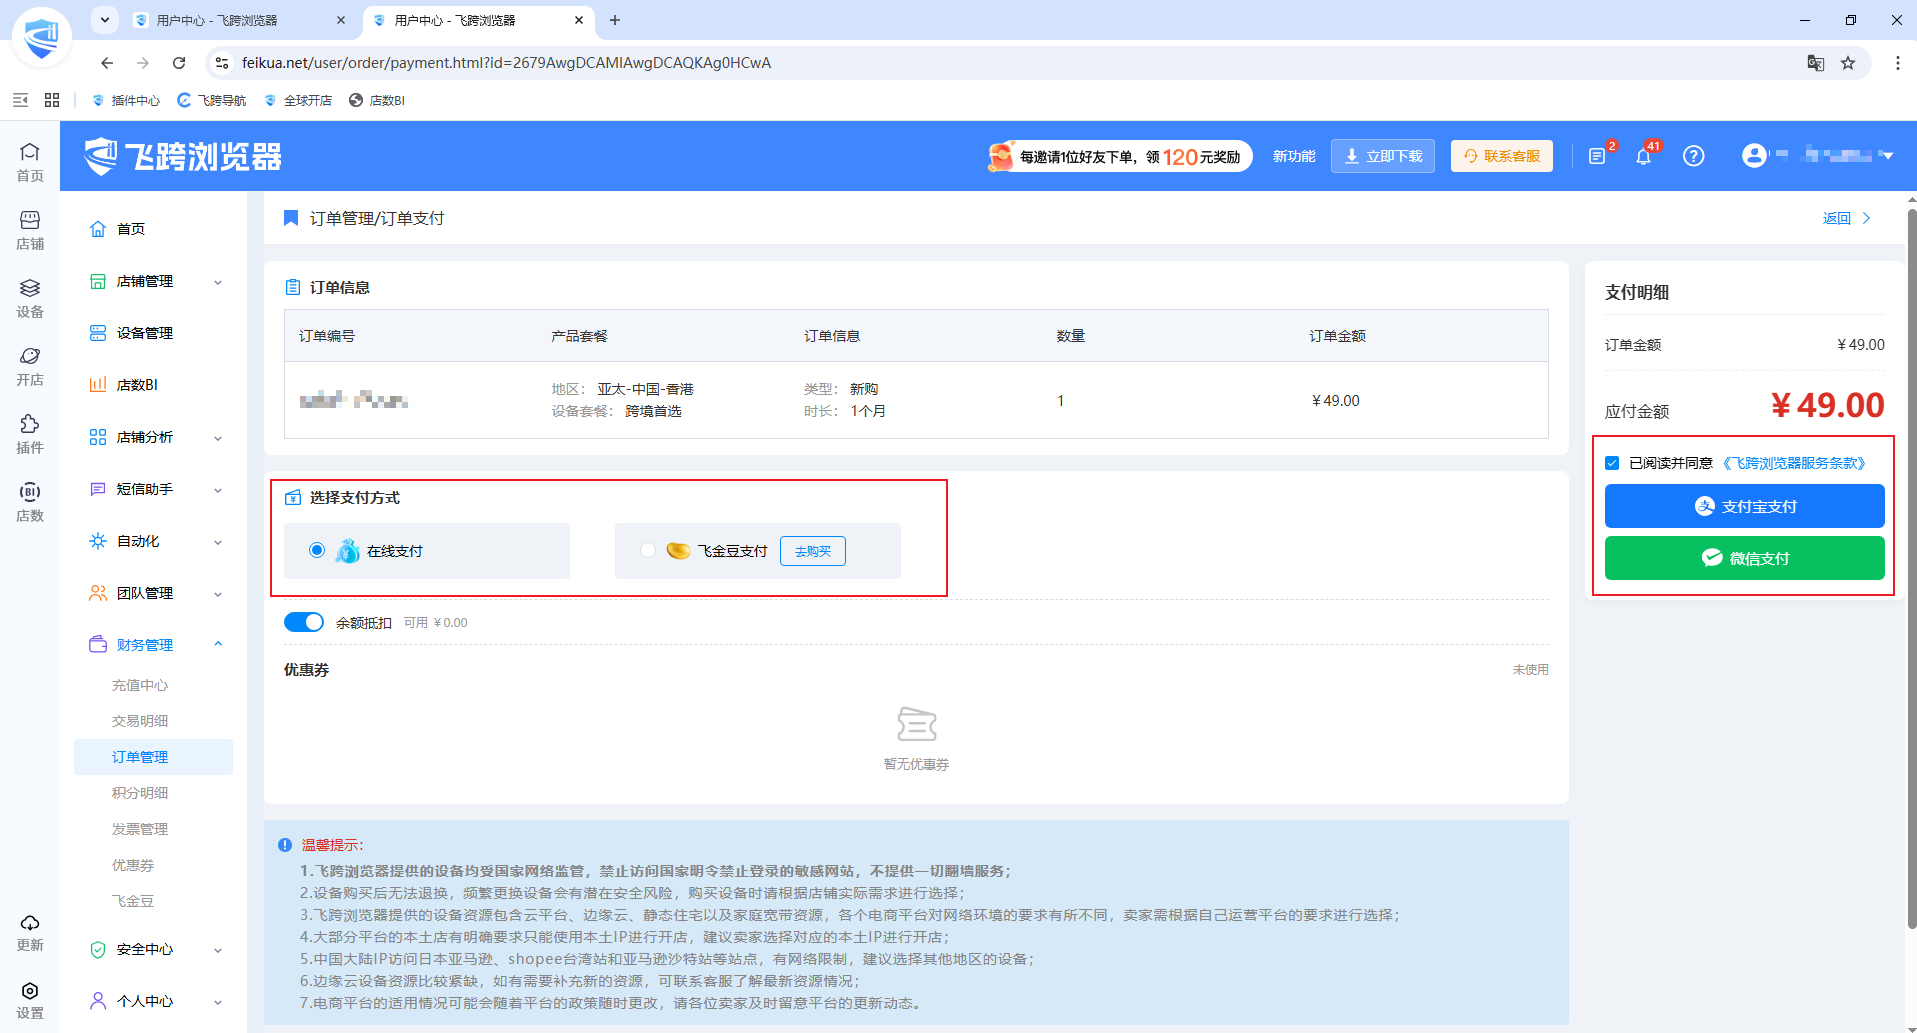1917x1033 pixels.
Task: Open 发票管理 submenu item
Action: tap(140, 829)
